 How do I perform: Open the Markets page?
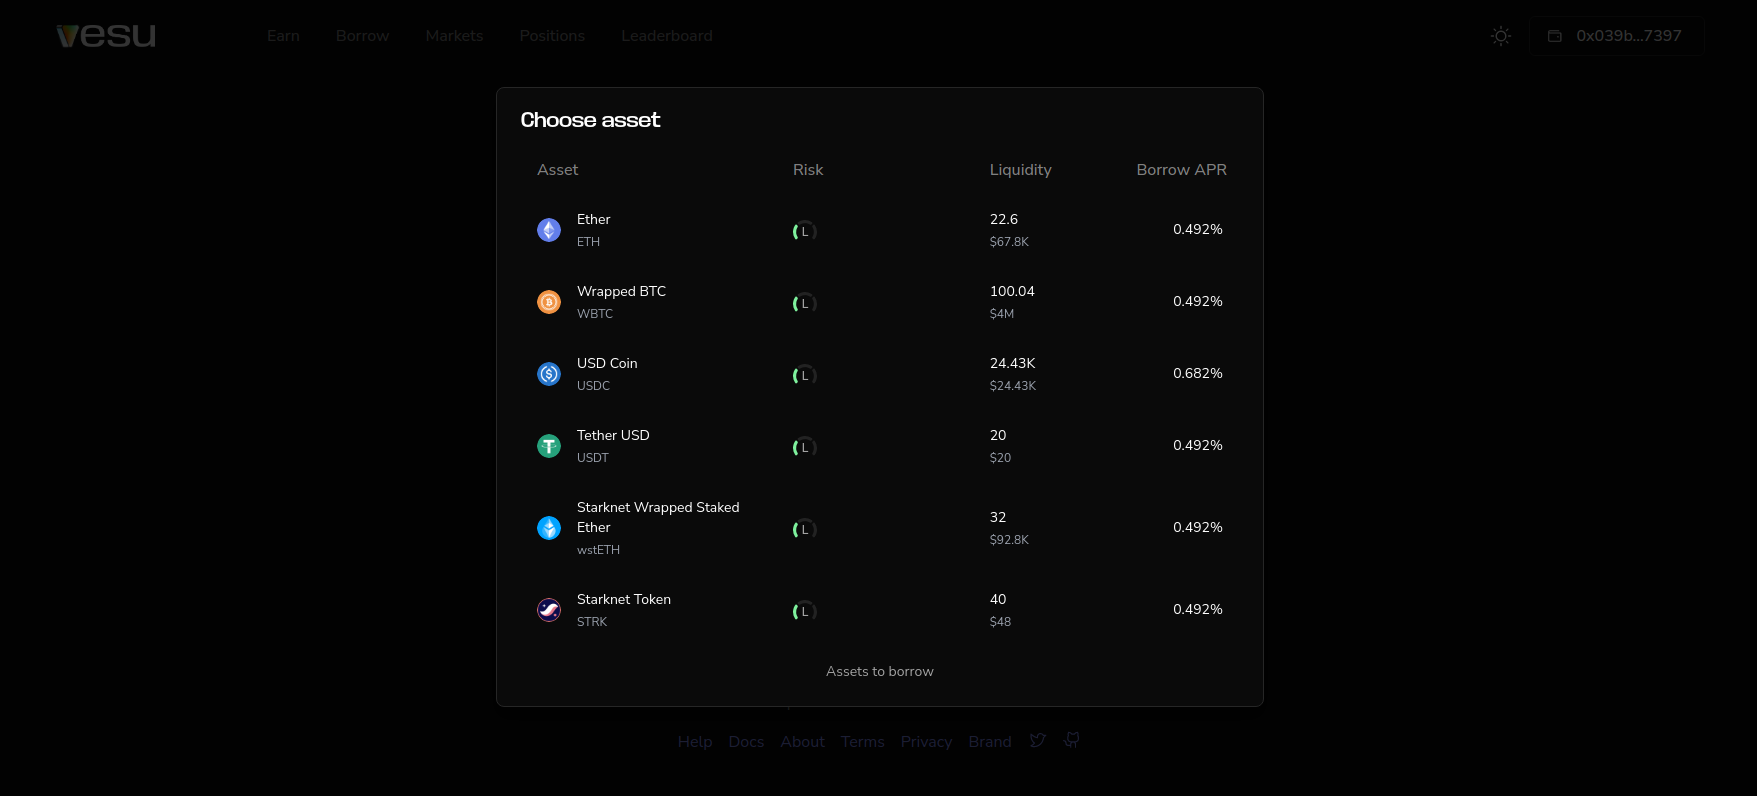(x=454, y=36)
